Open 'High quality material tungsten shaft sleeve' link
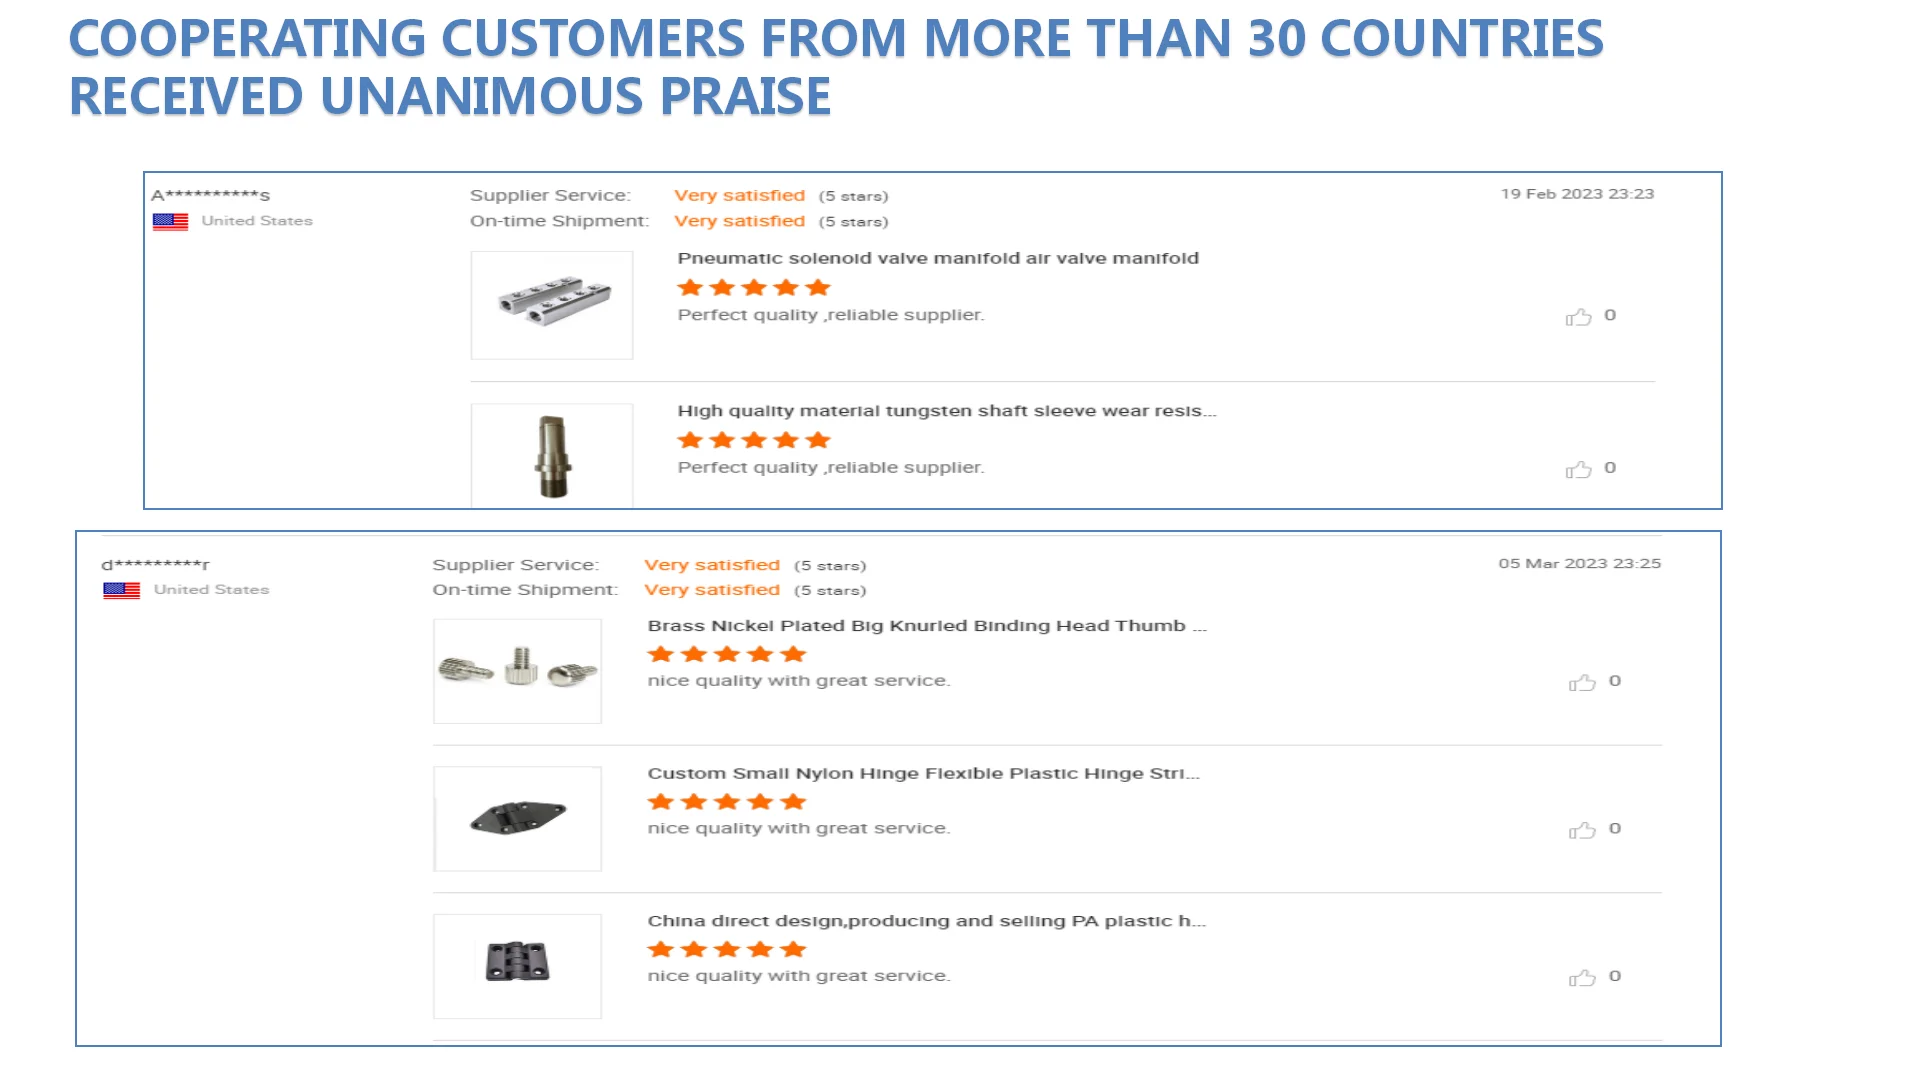The image size is (1920, 1080). pyautogui.click(x=946, y=411)
